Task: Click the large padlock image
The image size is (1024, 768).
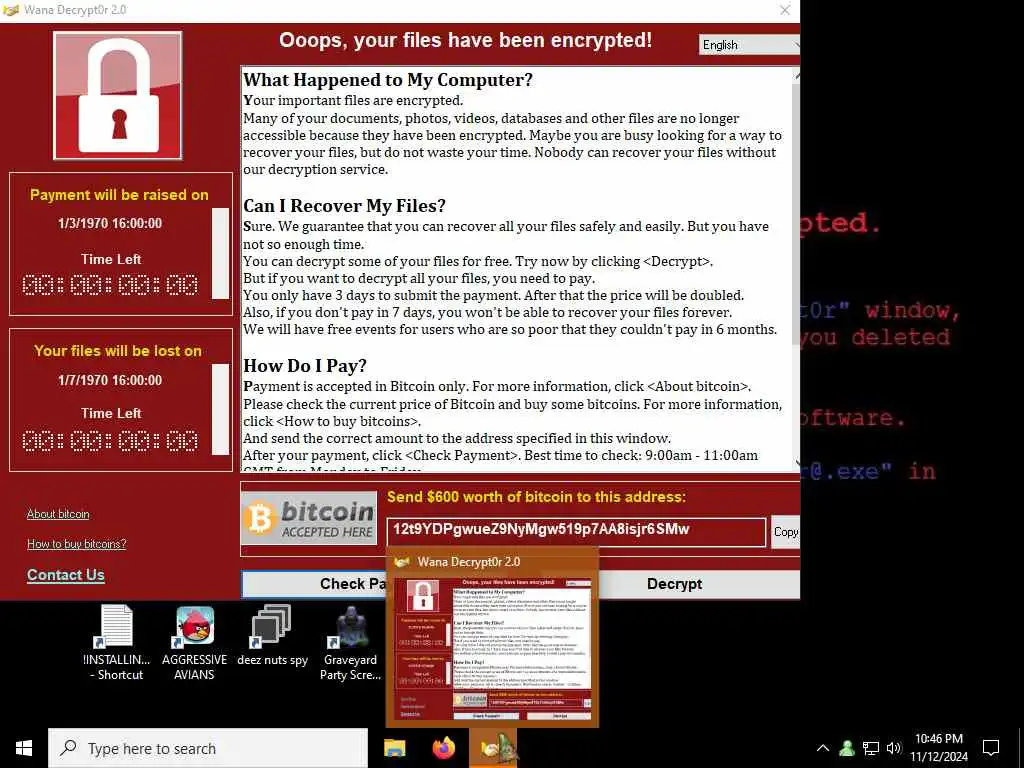Action: [x=118, y=95]
